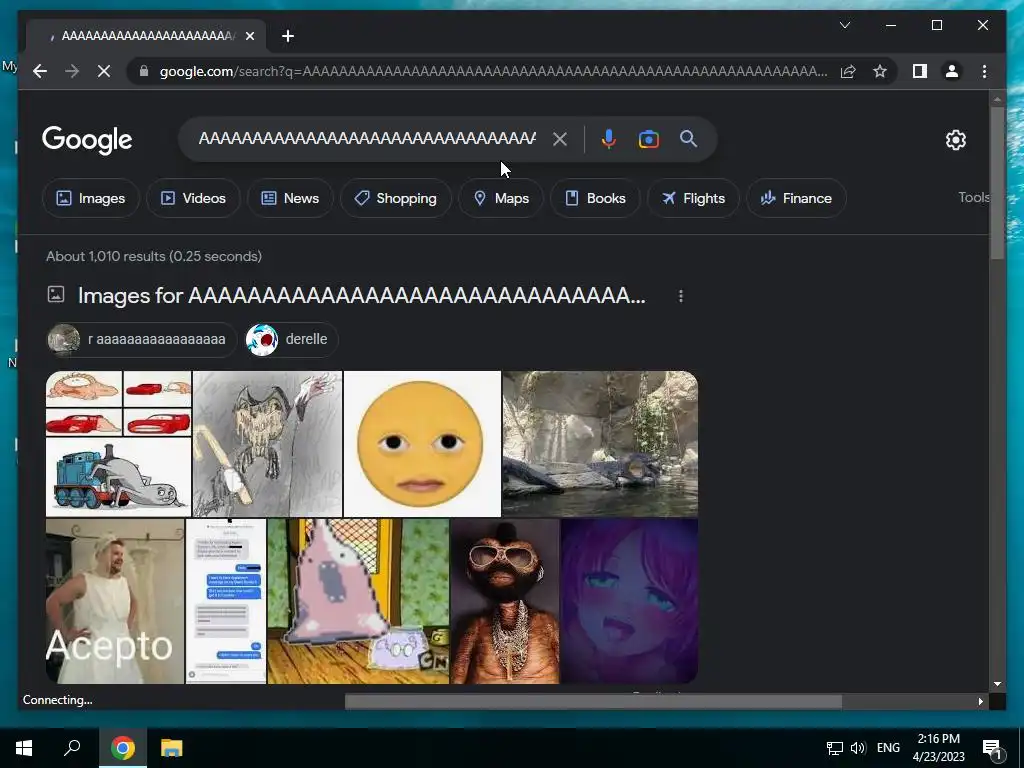This screenshot has height=768, width=1024.
Task: Clear the Google search box
Action: point(560,139)
